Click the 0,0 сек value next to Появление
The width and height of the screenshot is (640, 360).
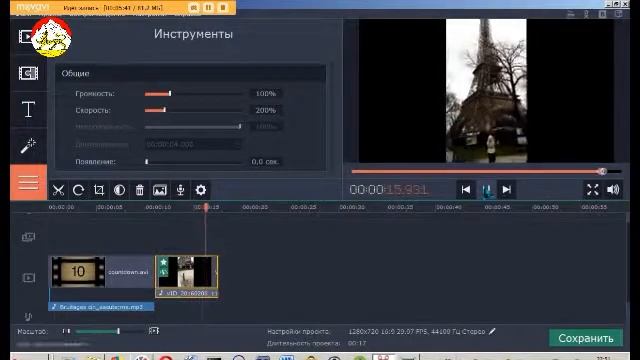(x=265, y=162)
